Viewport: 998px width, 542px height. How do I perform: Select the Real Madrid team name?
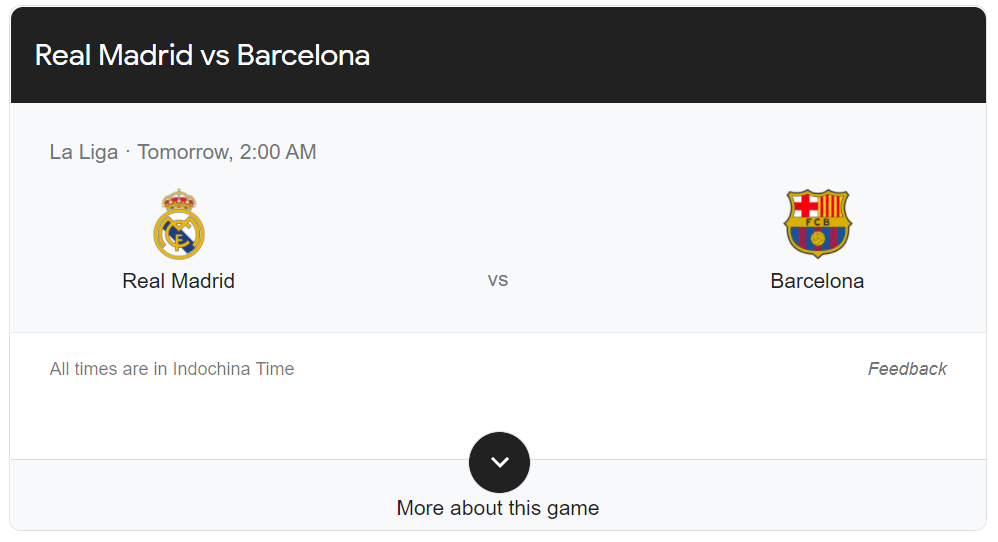point(178,281)
